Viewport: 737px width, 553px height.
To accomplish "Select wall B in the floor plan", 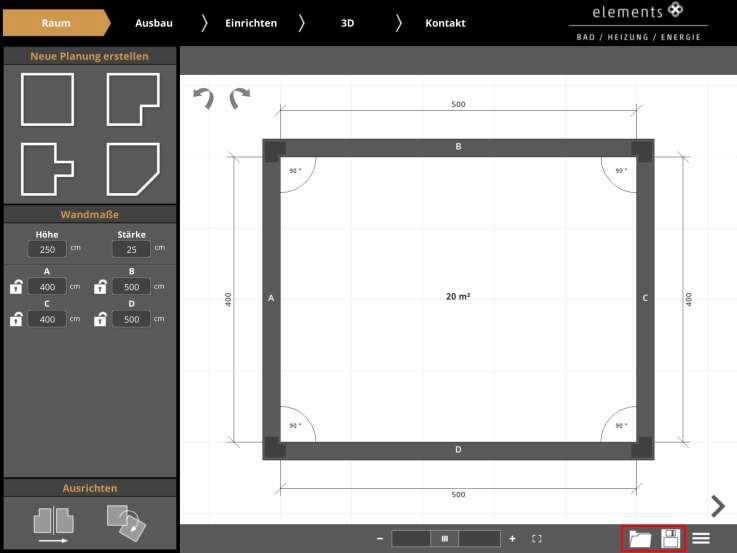I will pyautogui.click(x=458, y=148).
